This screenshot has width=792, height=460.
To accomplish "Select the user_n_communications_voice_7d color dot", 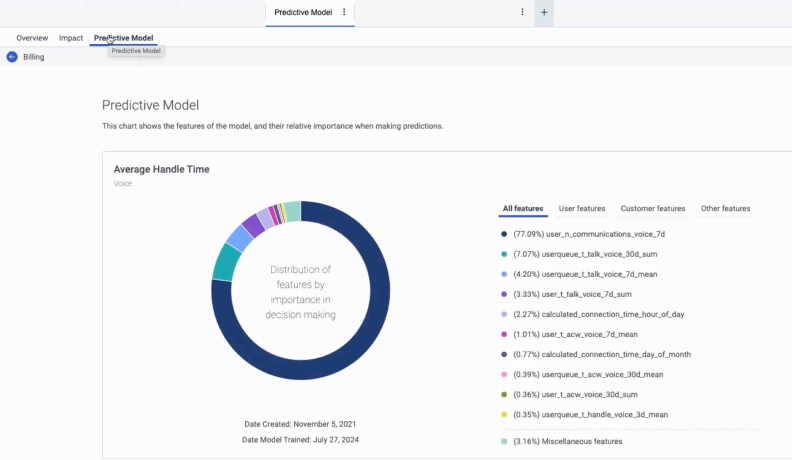I will [504, 234].
